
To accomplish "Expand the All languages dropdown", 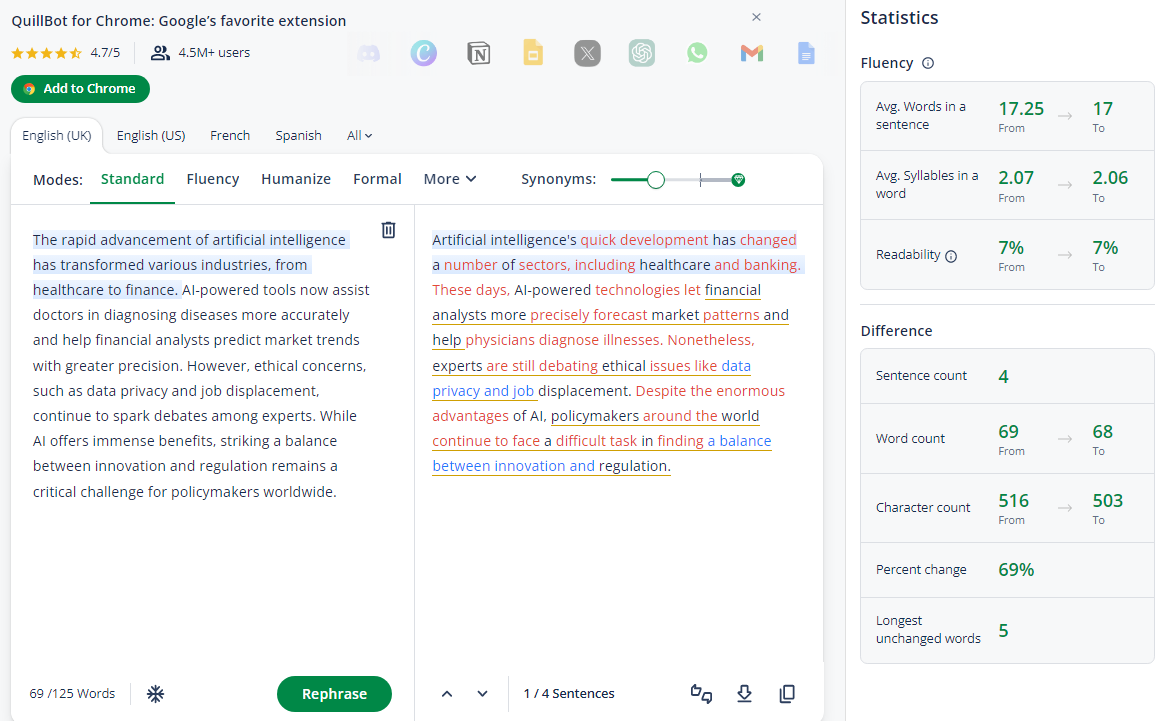I will coord(360,136).
